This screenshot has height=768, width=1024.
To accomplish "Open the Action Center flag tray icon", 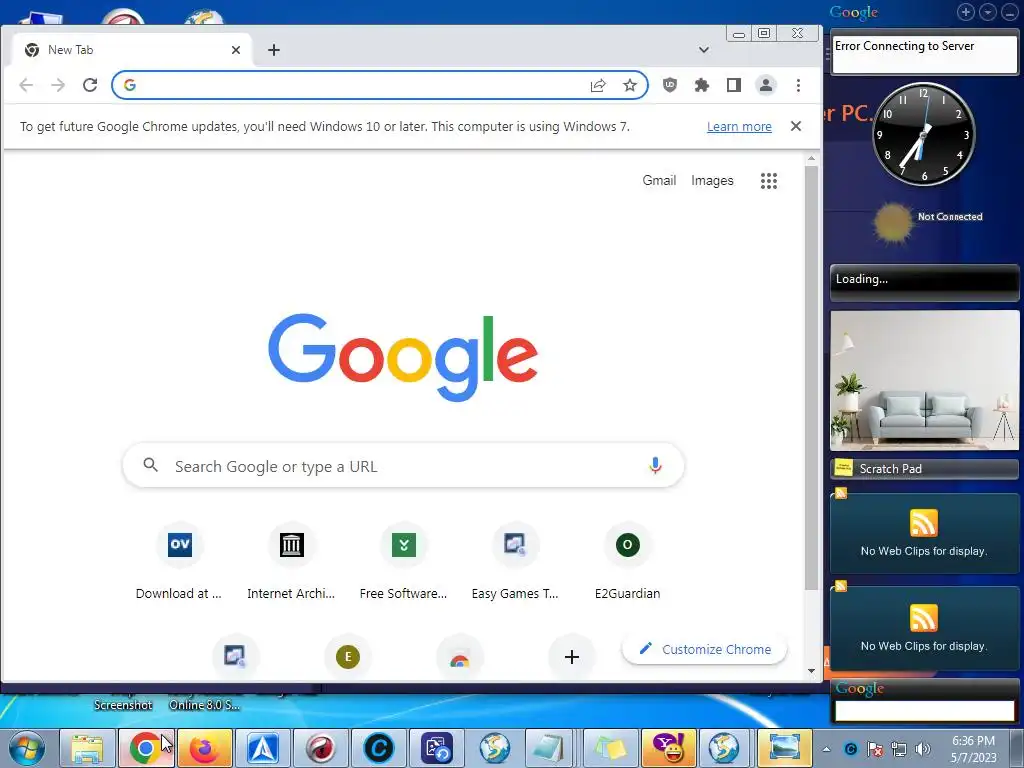I will tap(874, 749).
